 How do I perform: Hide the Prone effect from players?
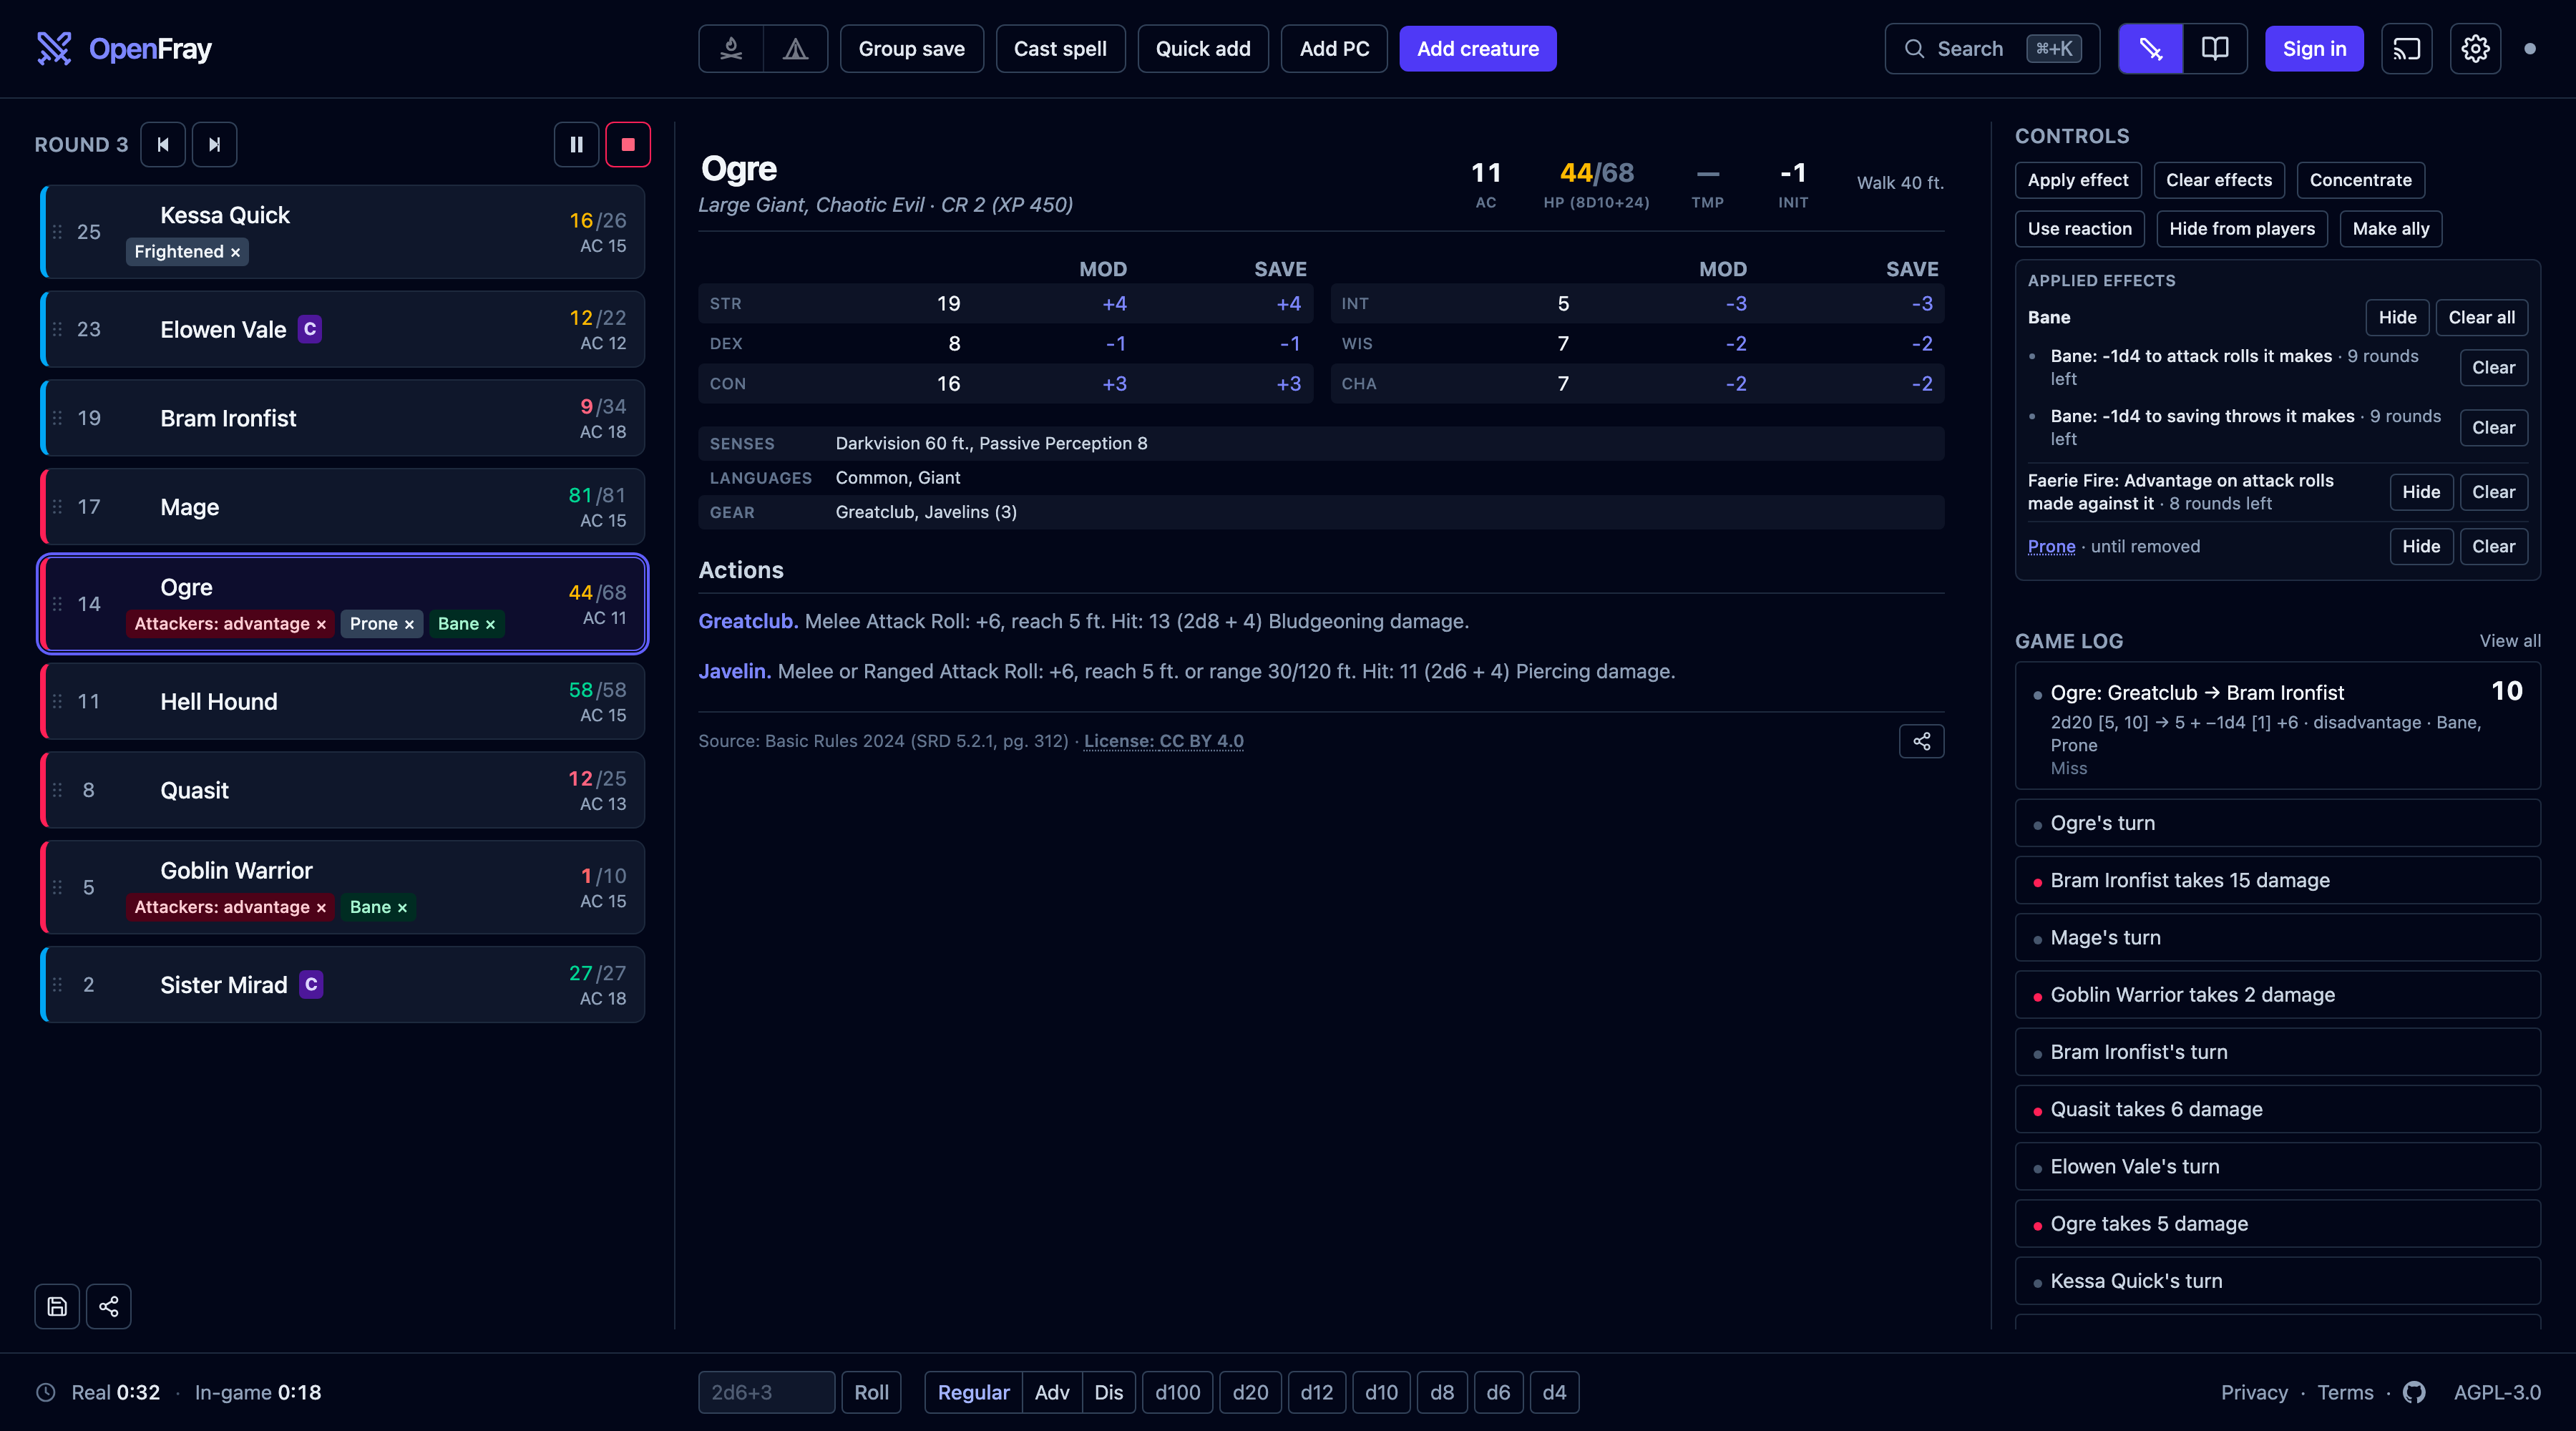[2420, 546]
